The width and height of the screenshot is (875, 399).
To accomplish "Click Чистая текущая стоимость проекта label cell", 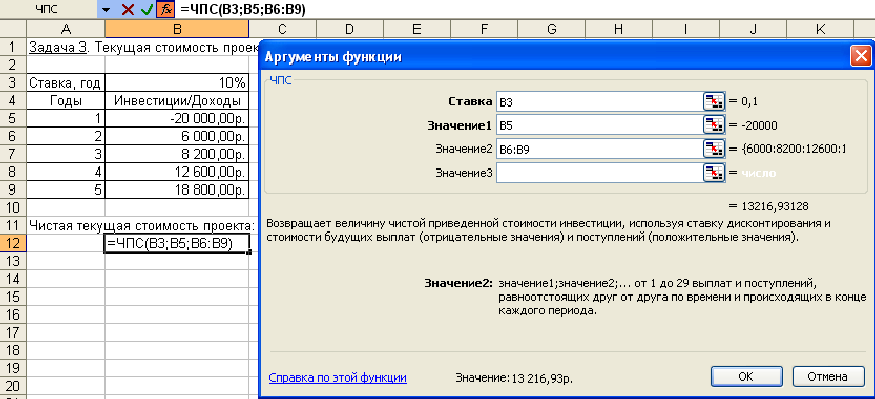I will coord(66,226).
